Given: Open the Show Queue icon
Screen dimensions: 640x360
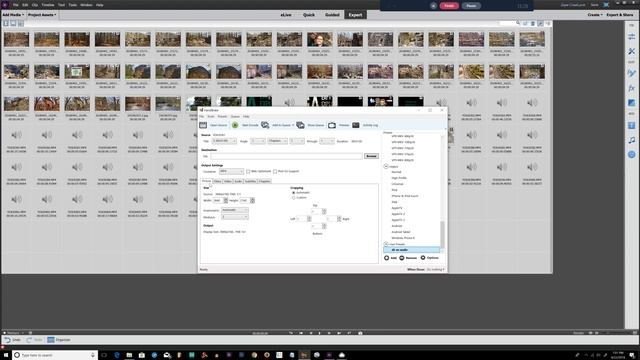Looking at the screenshot, I should (x=300, y=125).
